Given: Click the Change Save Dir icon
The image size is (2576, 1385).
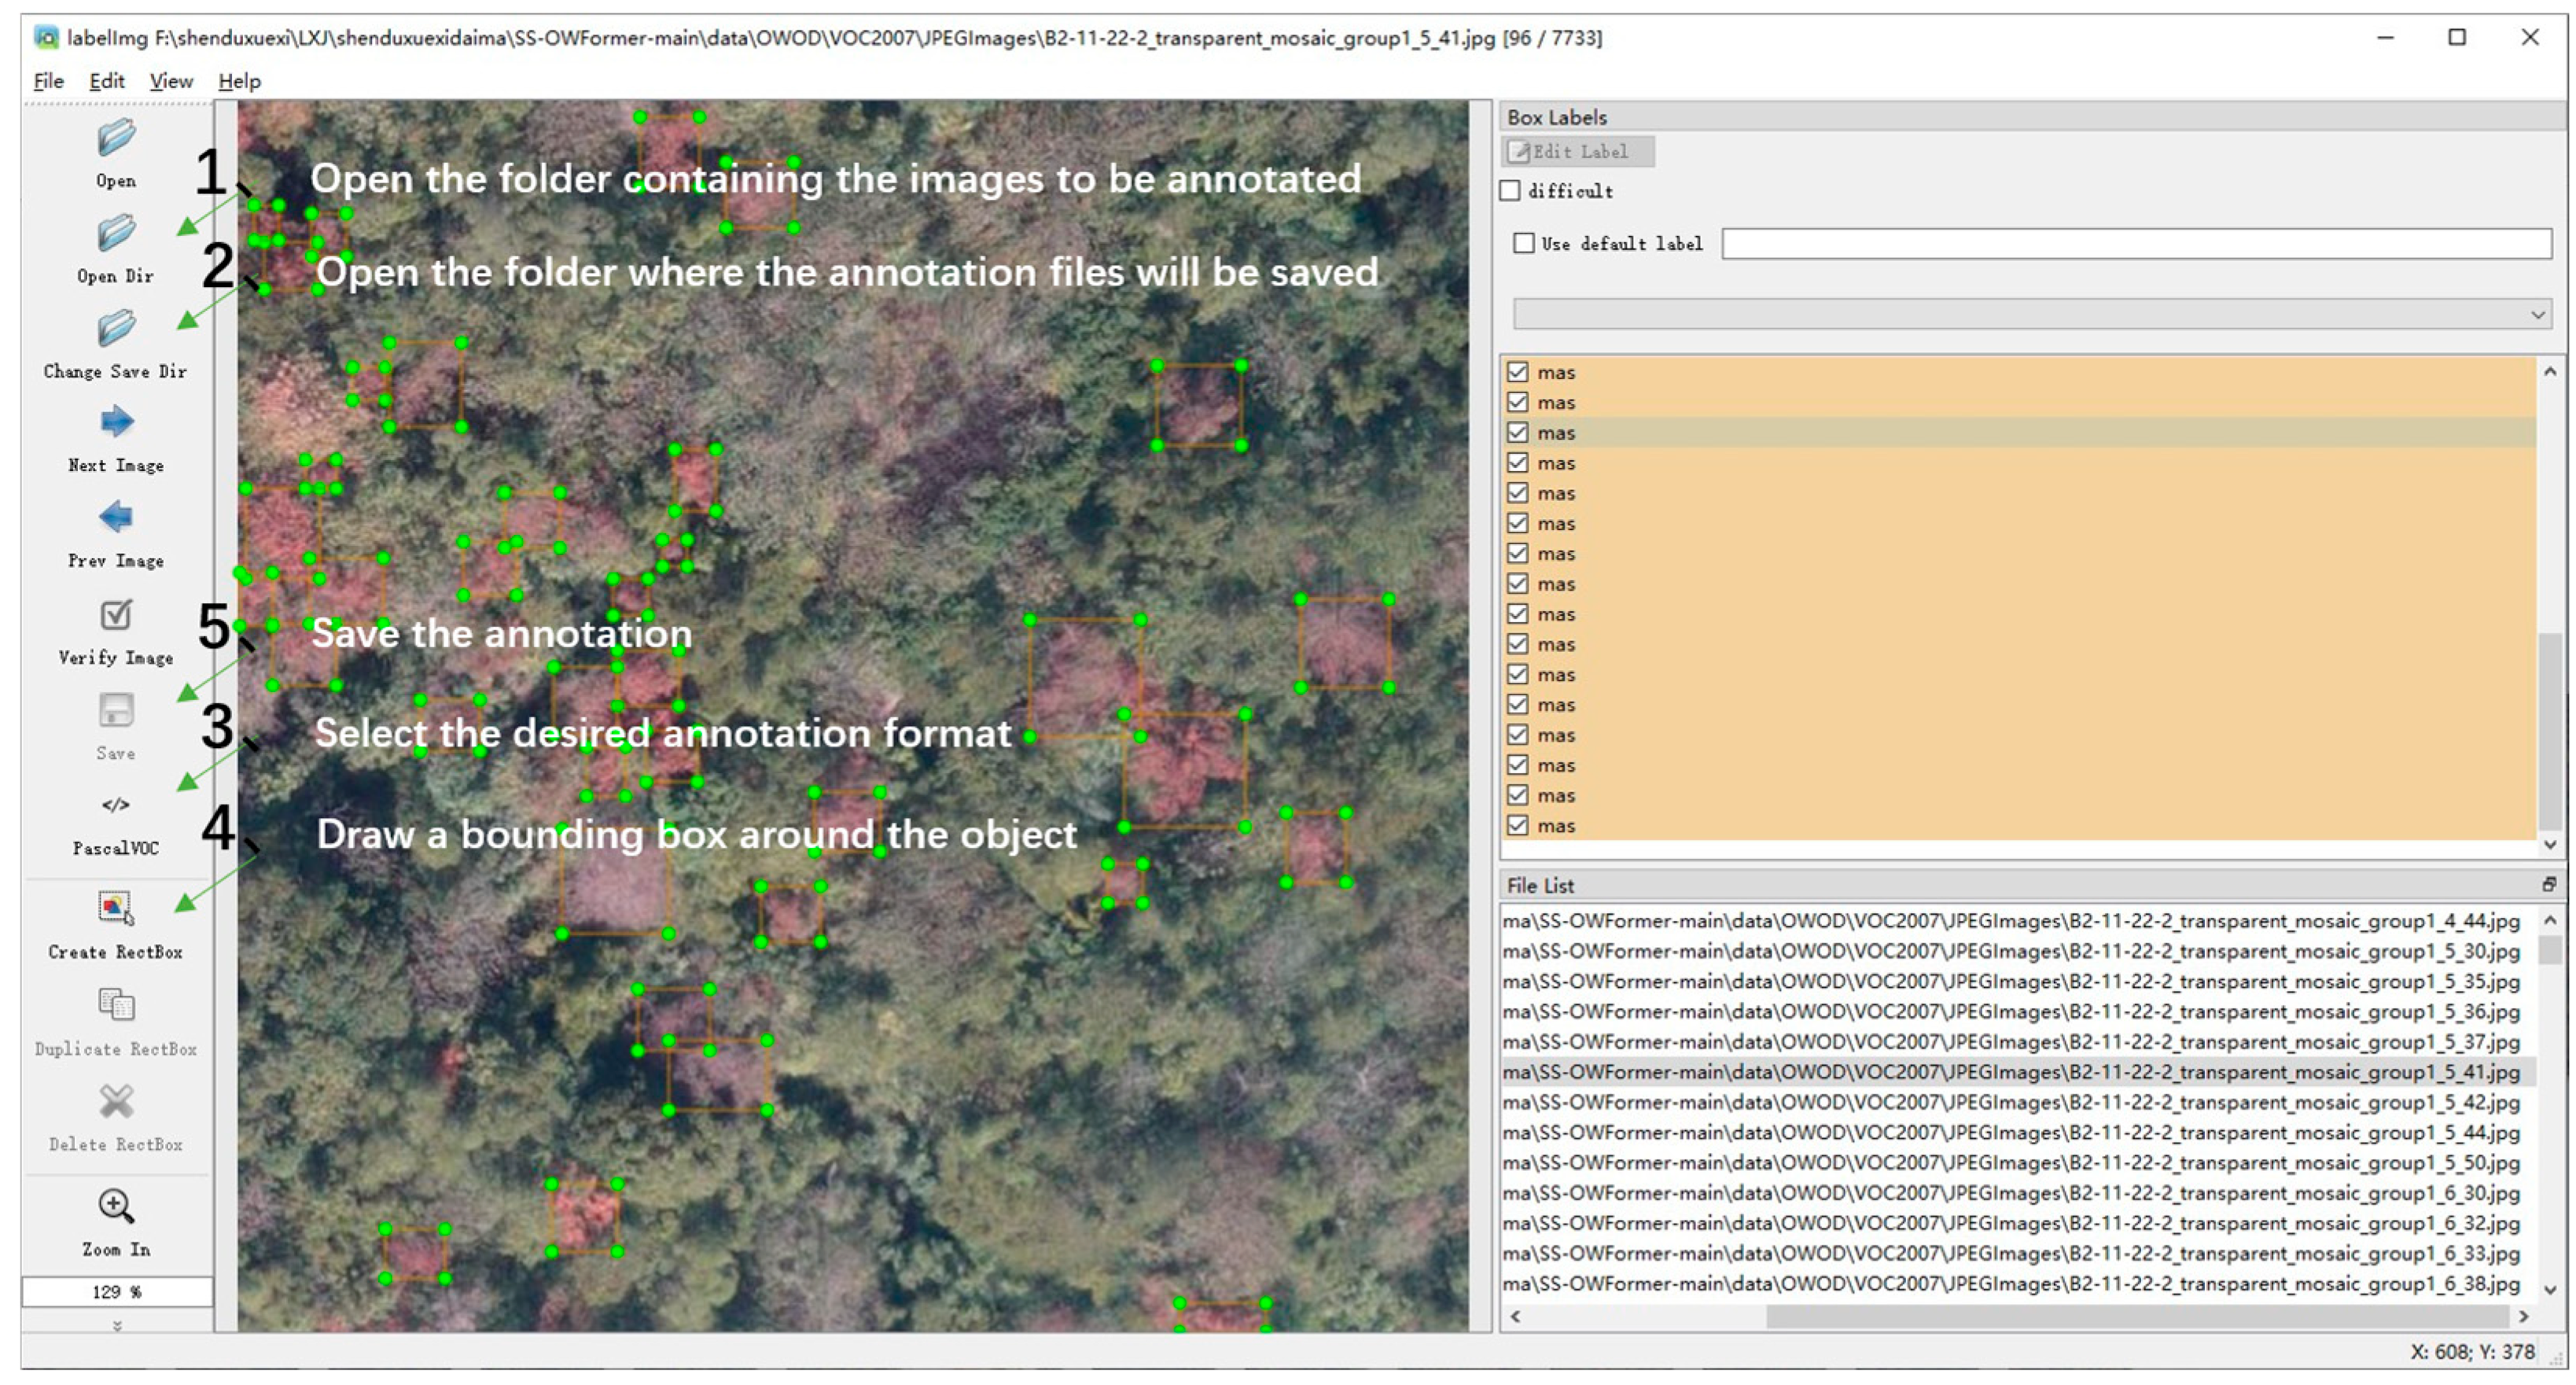Looking at the screenshot, I should 116,328.
